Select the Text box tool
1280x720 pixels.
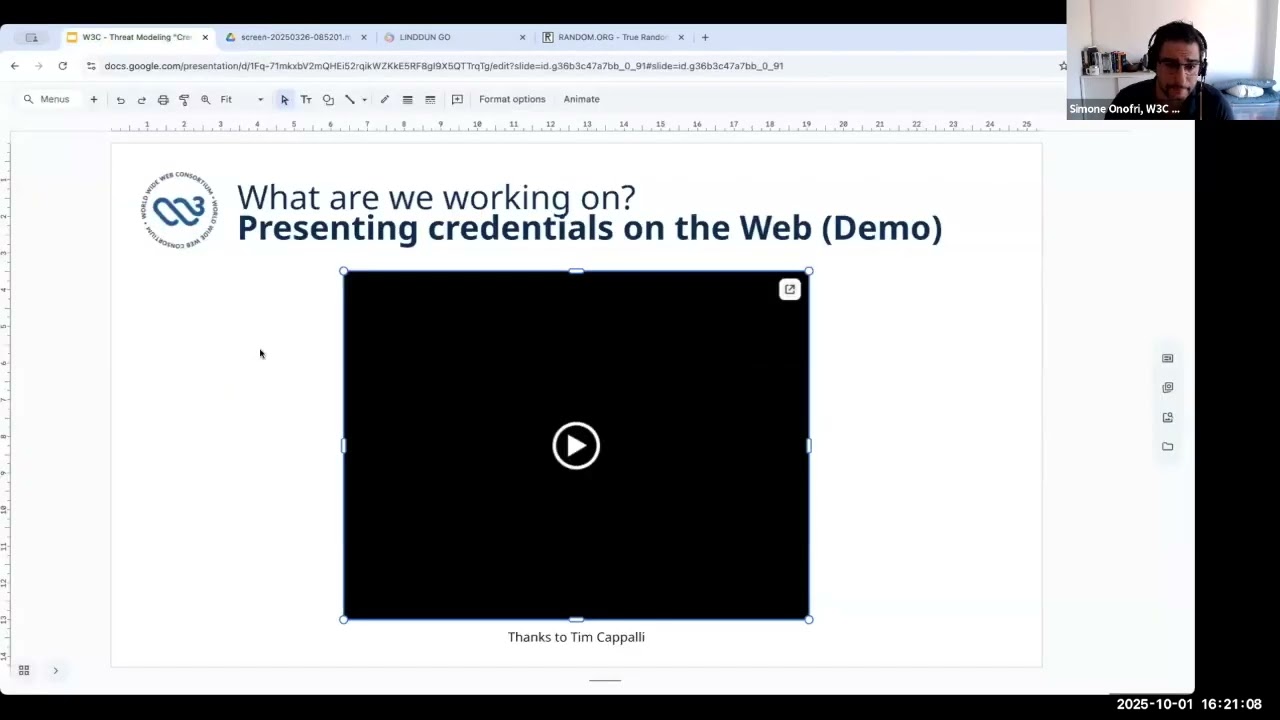pyautogui.click(x=306, y=100)
